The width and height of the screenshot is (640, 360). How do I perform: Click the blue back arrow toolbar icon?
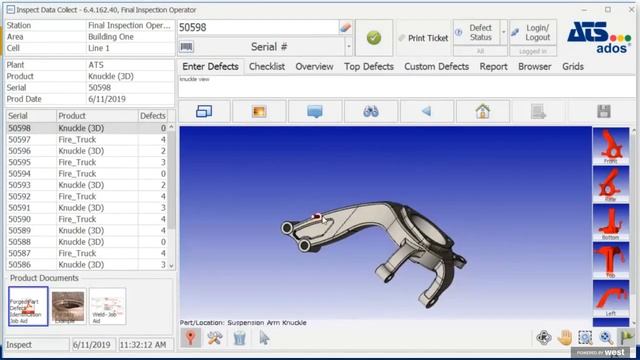[427, 111]
